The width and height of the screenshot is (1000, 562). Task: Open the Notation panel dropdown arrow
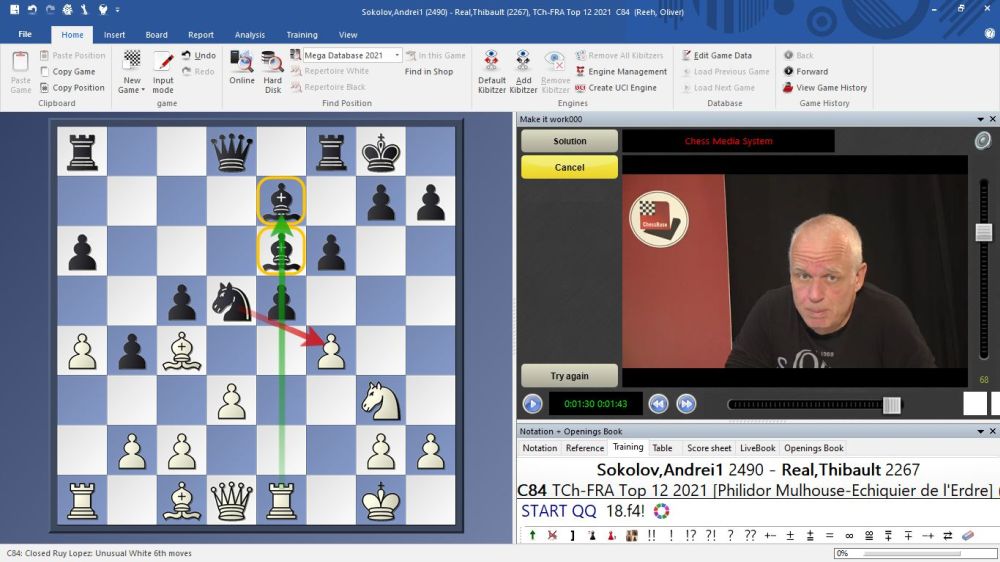click(979, 431)
